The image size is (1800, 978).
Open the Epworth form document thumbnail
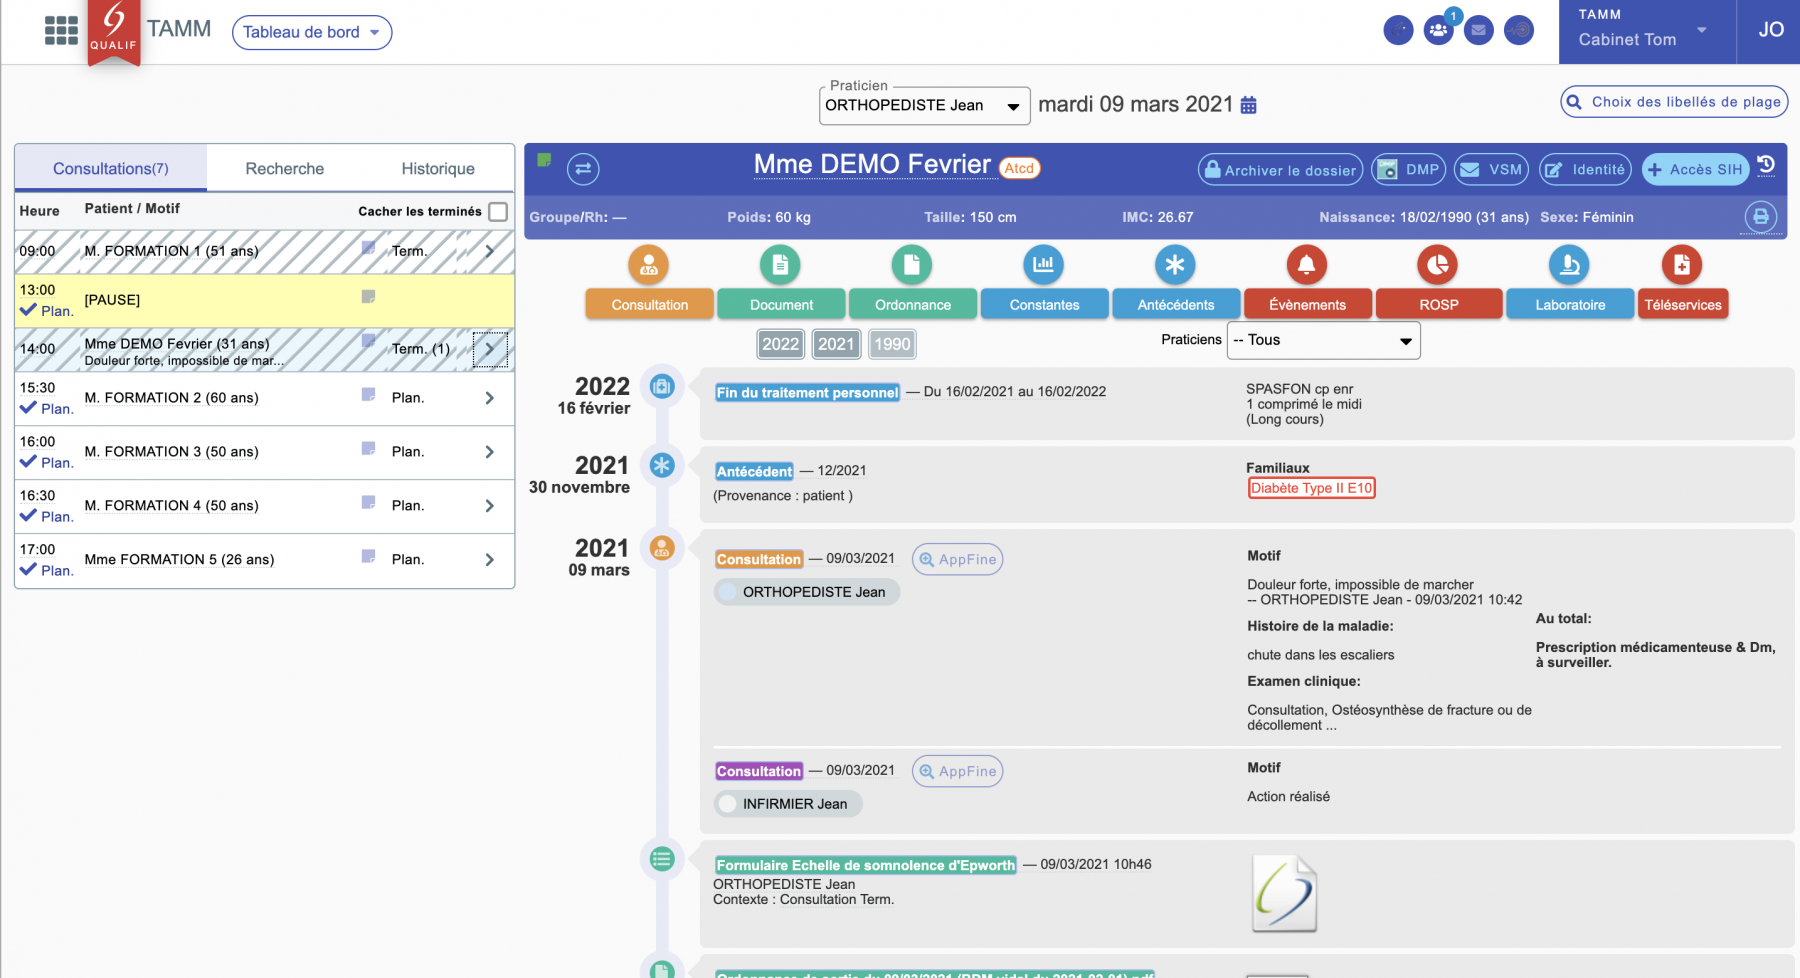tap(1284, 893)
